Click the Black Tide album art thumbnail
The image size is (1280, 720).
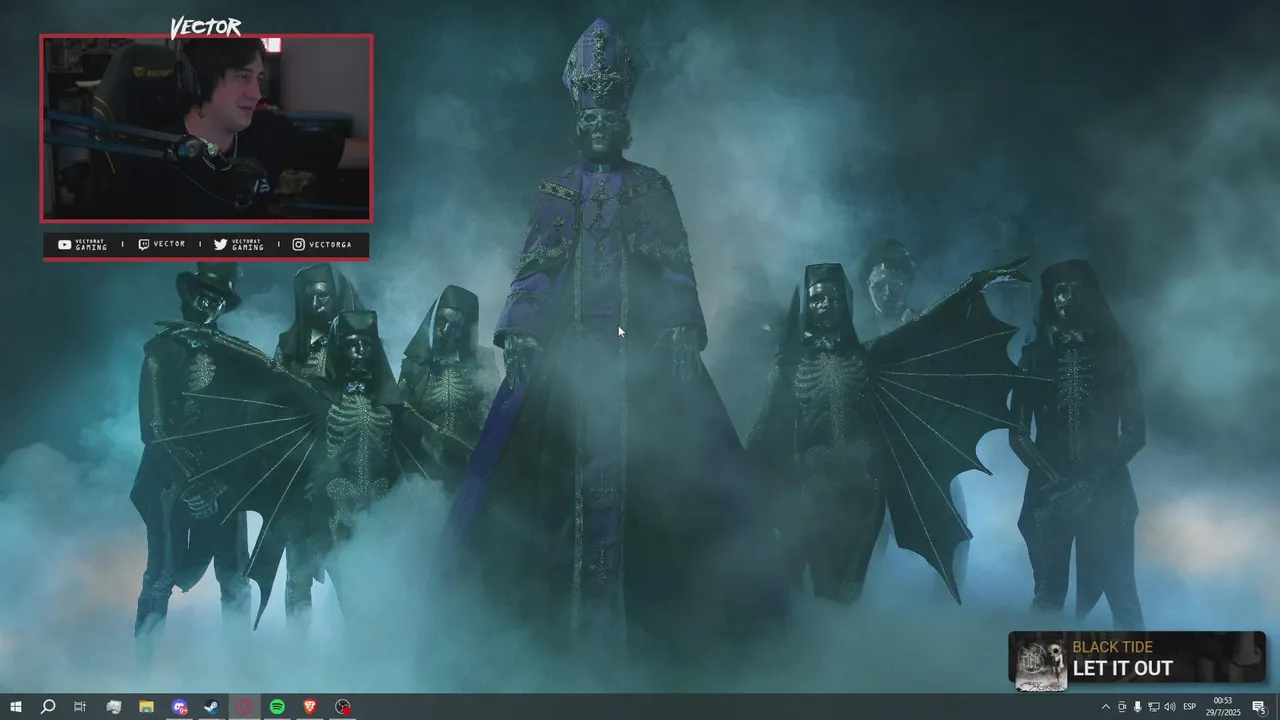coord(1041,664)
